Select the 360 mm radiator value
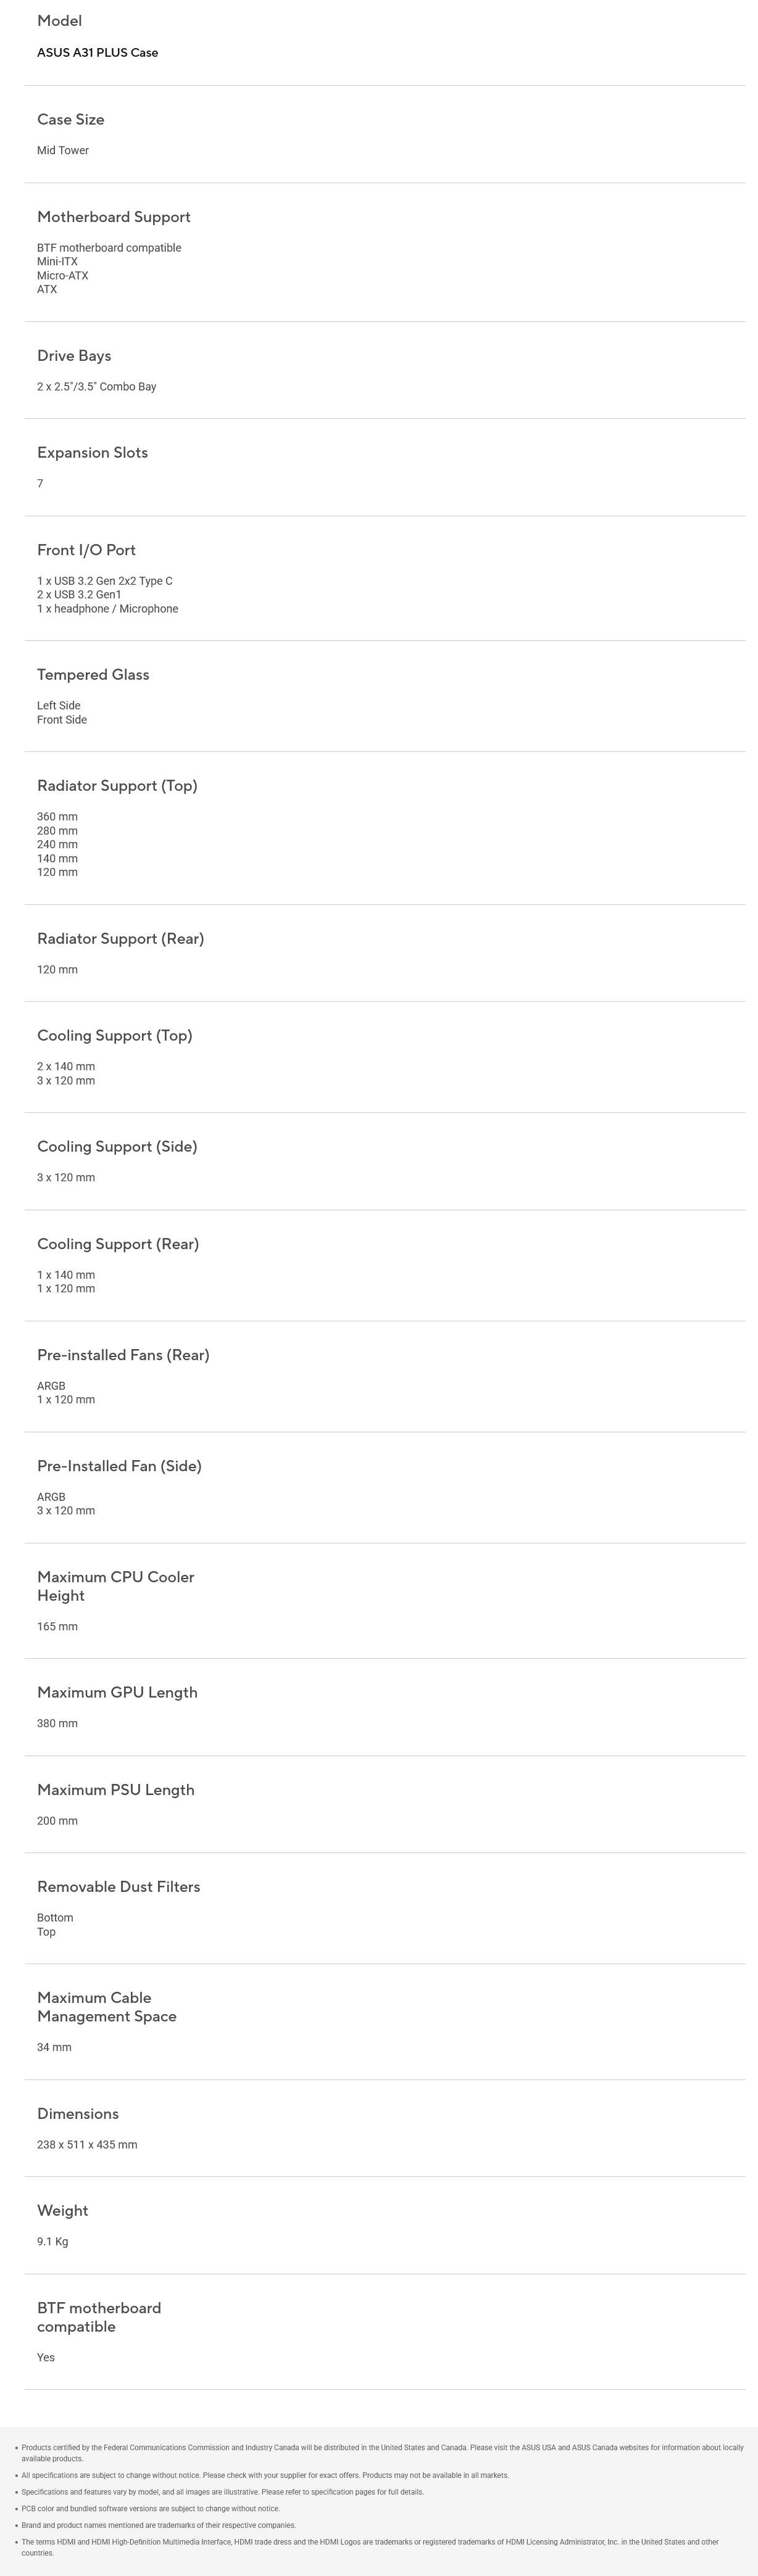Viewport: 758px width, 2576px height. (x=57, y=817)
